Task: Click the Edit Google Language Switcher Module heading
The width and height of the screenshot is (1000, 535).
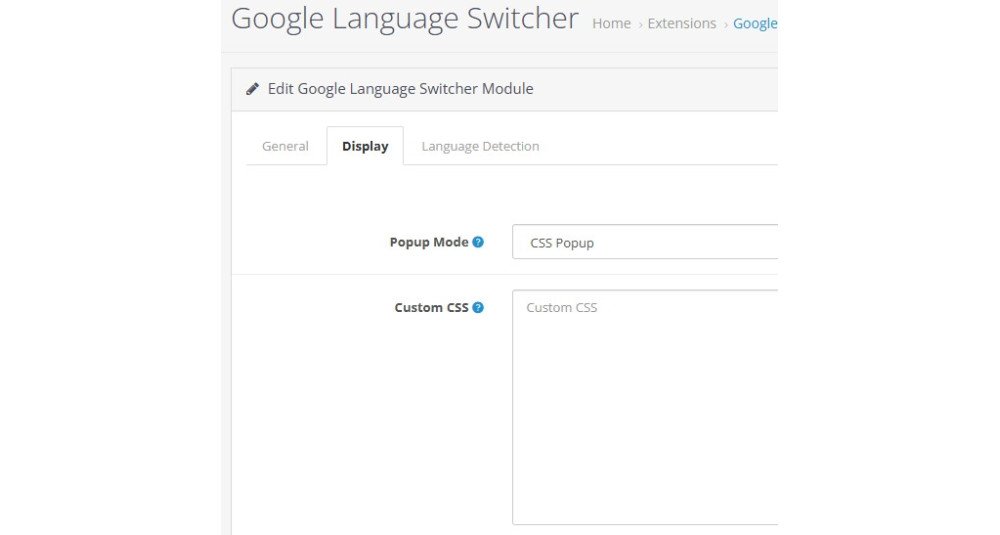Action: pos(400,89)
